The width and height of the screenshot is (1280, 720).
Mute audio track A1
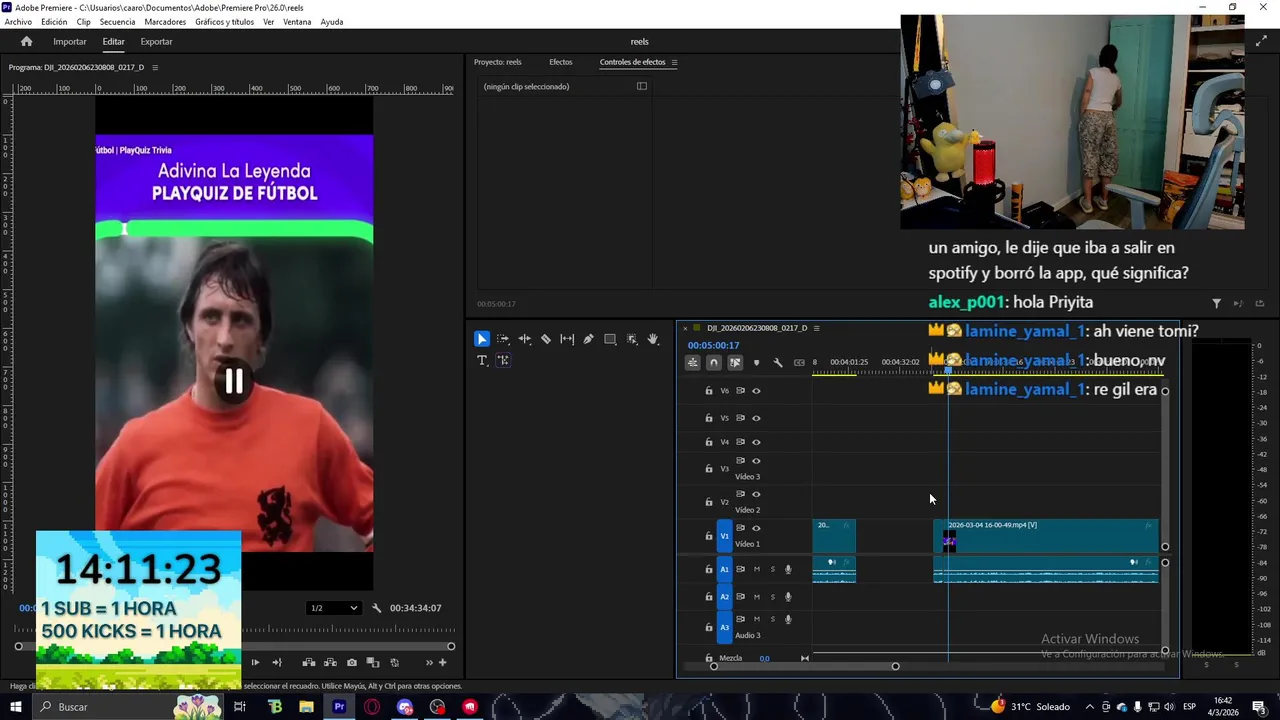pyautogui.click(x=756, y=569)
